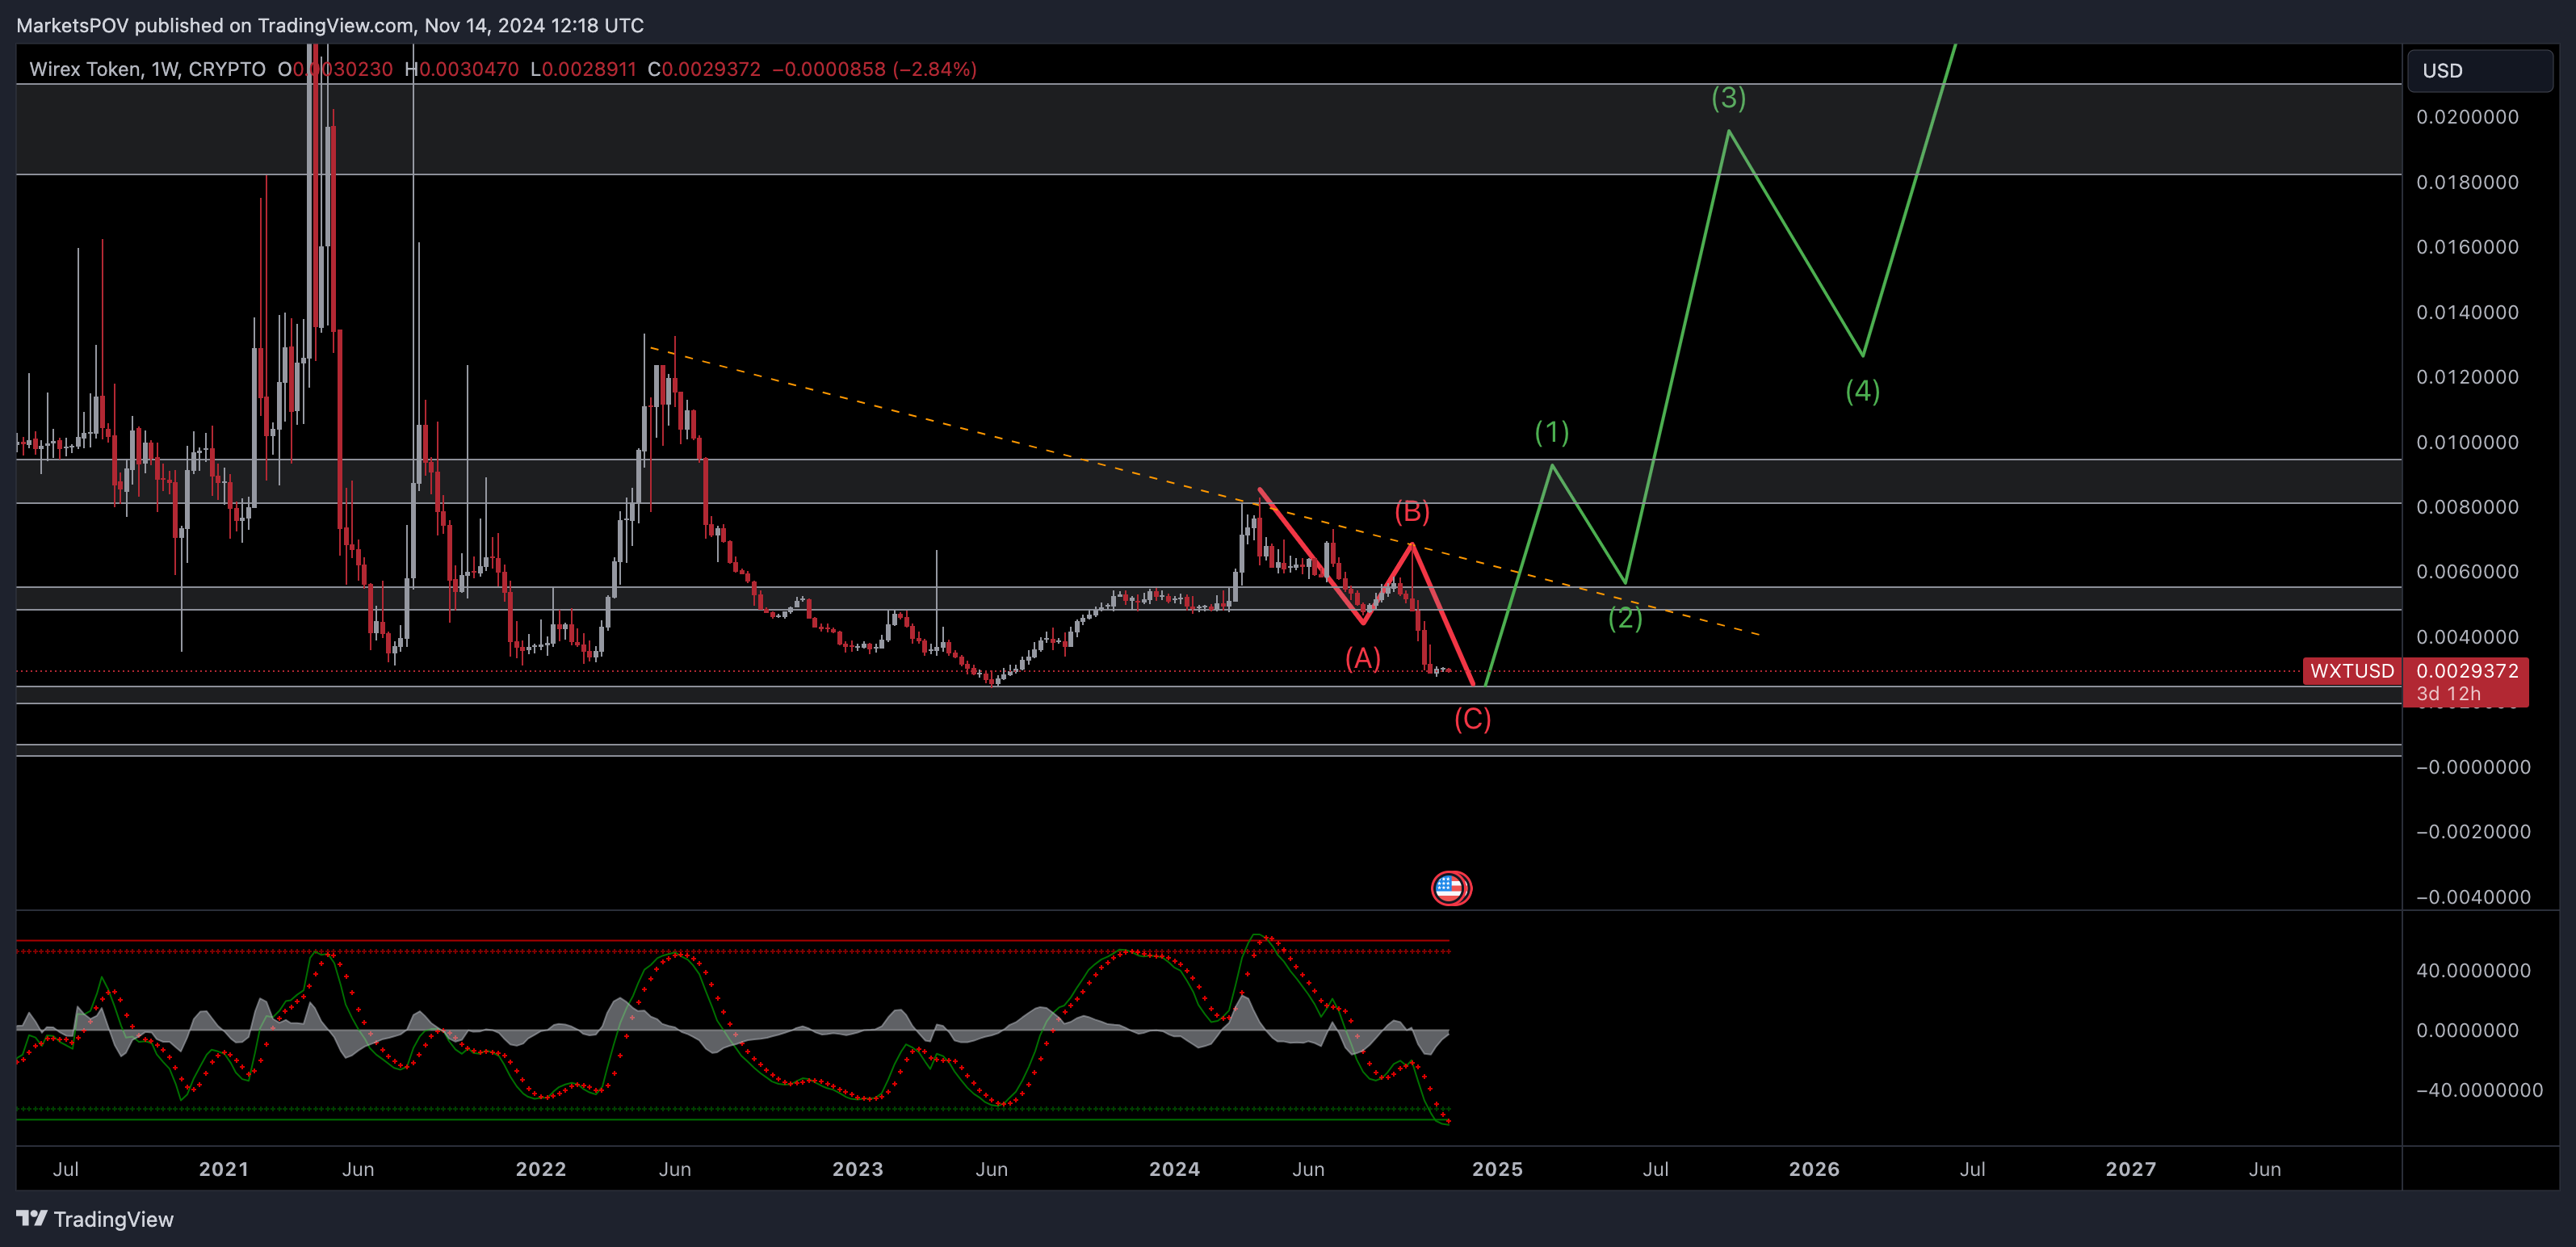
Task: Select the red (C) wave label
Action: tap(1472, 719)
